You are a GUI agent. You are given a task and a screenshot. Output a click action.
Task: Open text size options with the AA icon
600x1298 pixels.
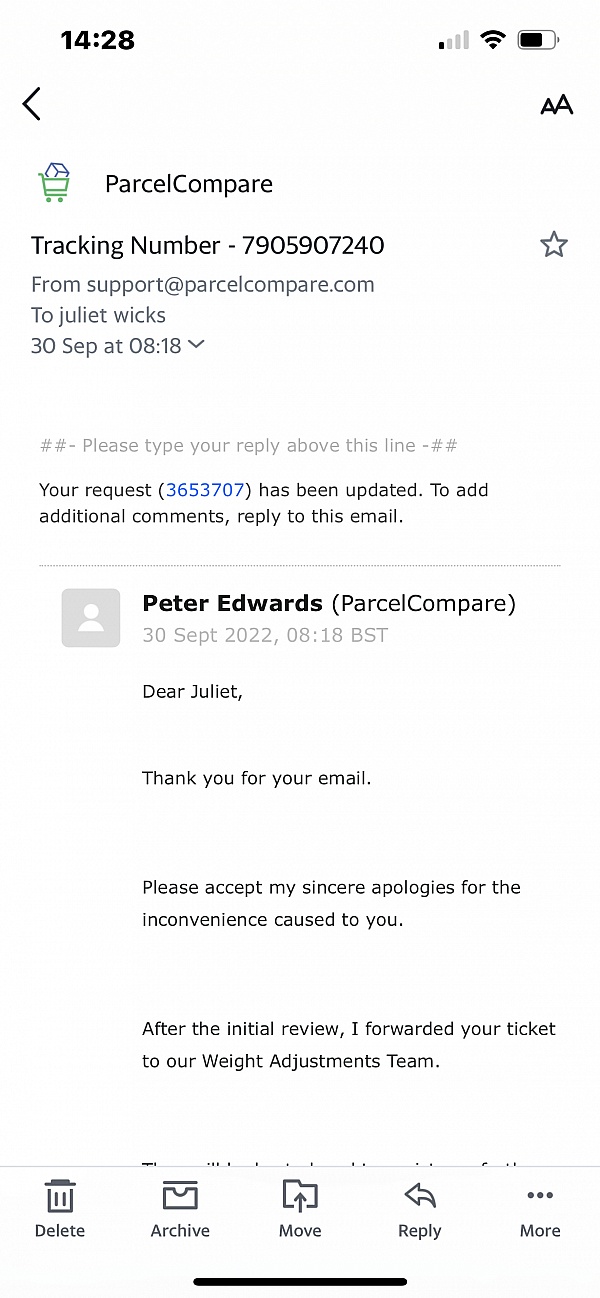(x=557, y=104)
